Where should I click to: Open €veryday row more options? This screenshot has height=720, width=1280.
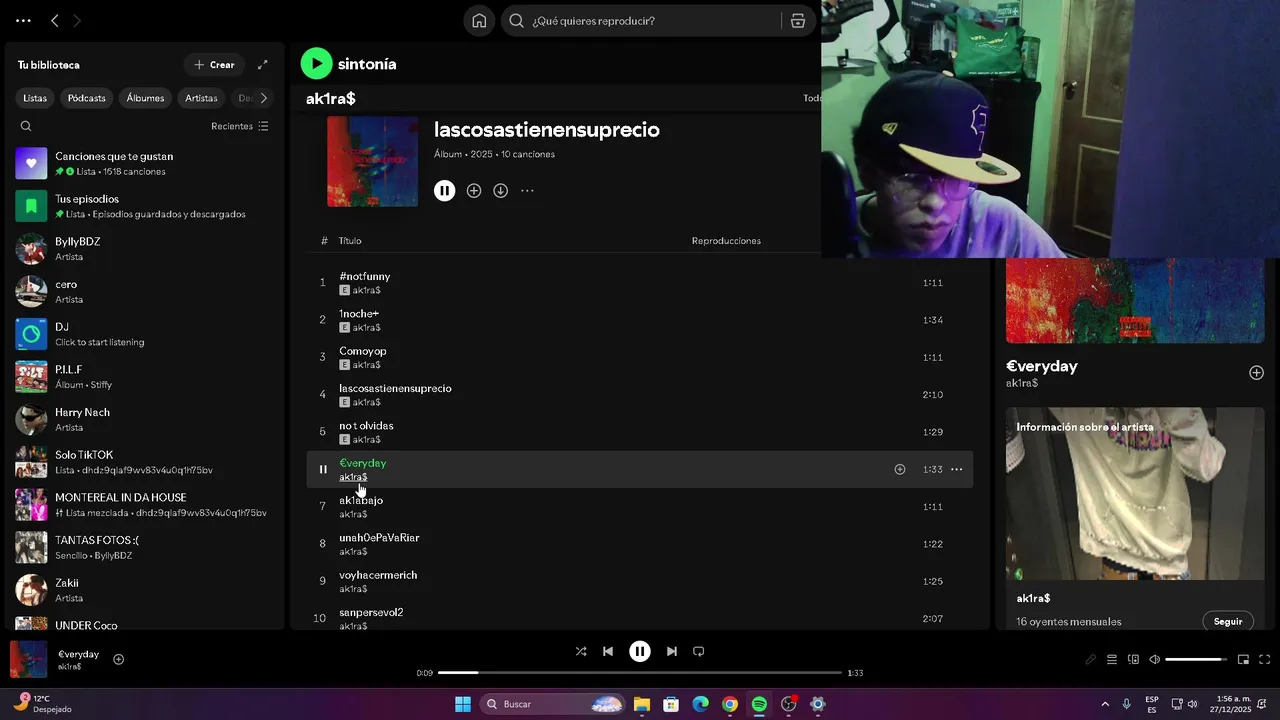(957, 469)
